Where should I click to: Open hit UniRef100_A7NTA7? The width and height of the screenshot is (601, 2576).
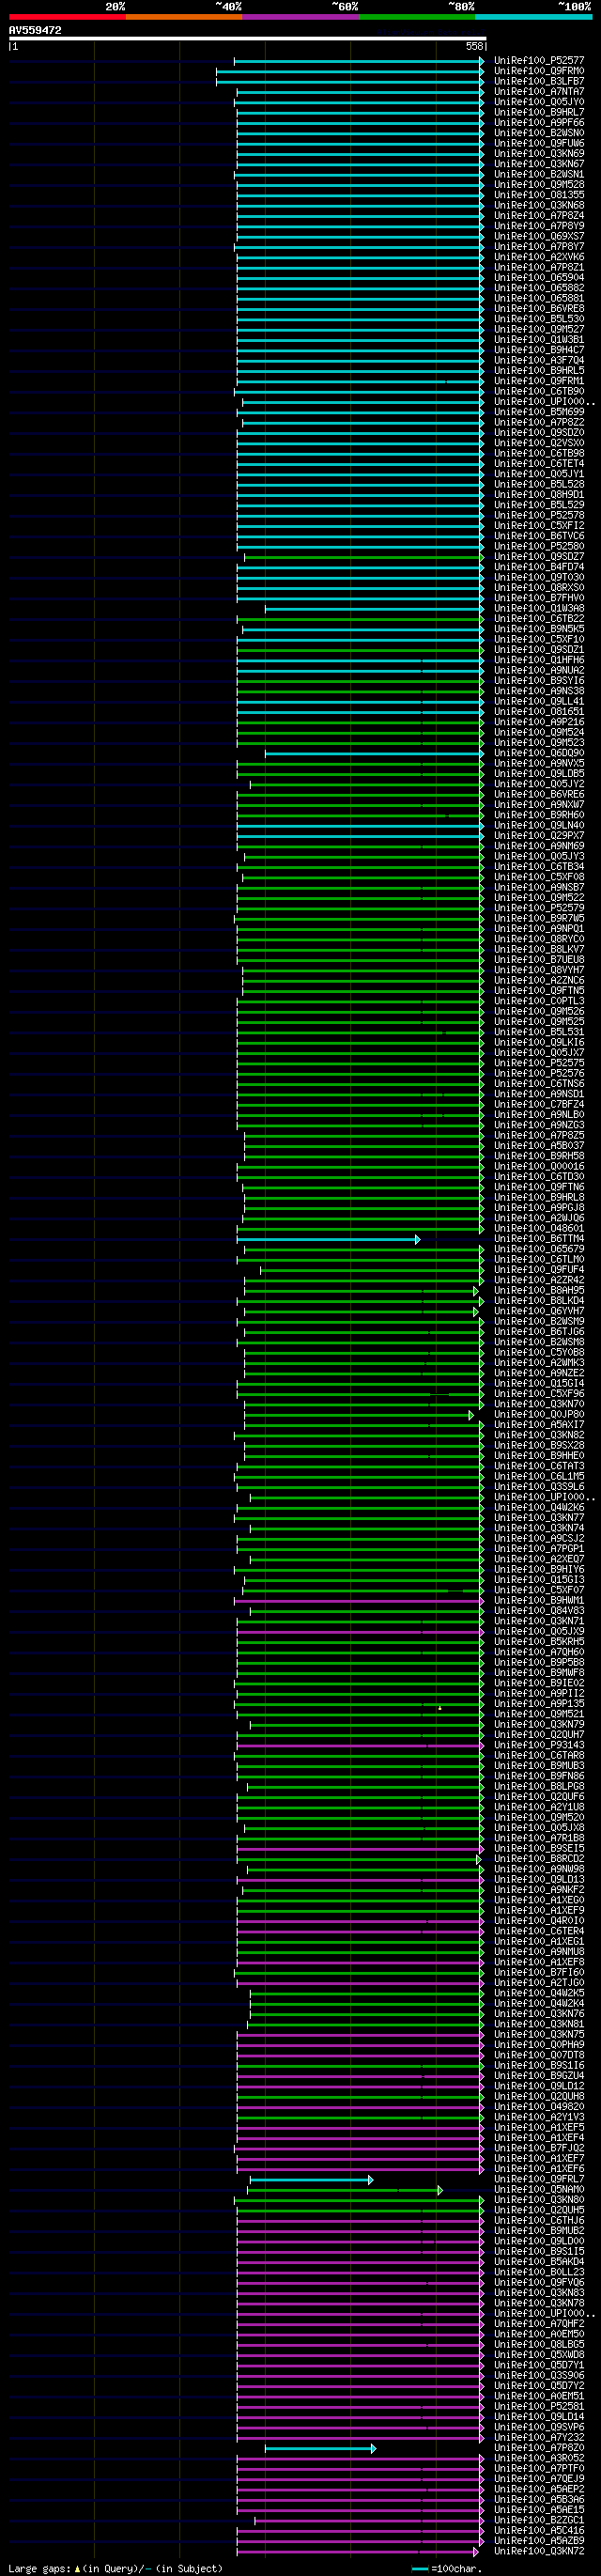[539, 92]
